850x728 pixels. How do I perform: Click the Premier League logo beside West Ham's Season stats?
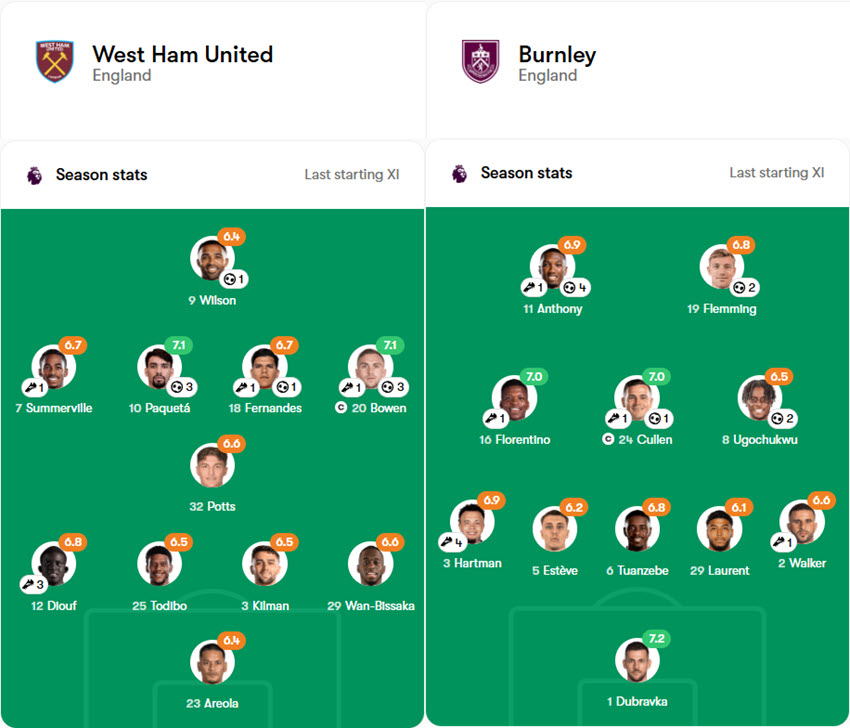coord(32,174)
